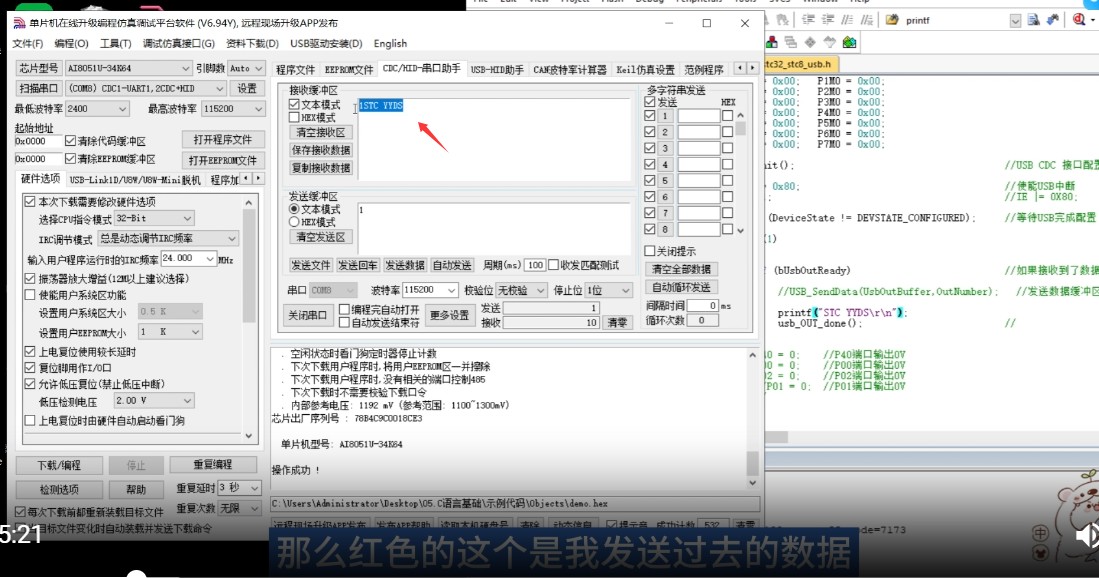Screen dimensions: 1099x578
Task: Click the unindent icon in the Keil toolbar
Action: click(x=829, y=19)
